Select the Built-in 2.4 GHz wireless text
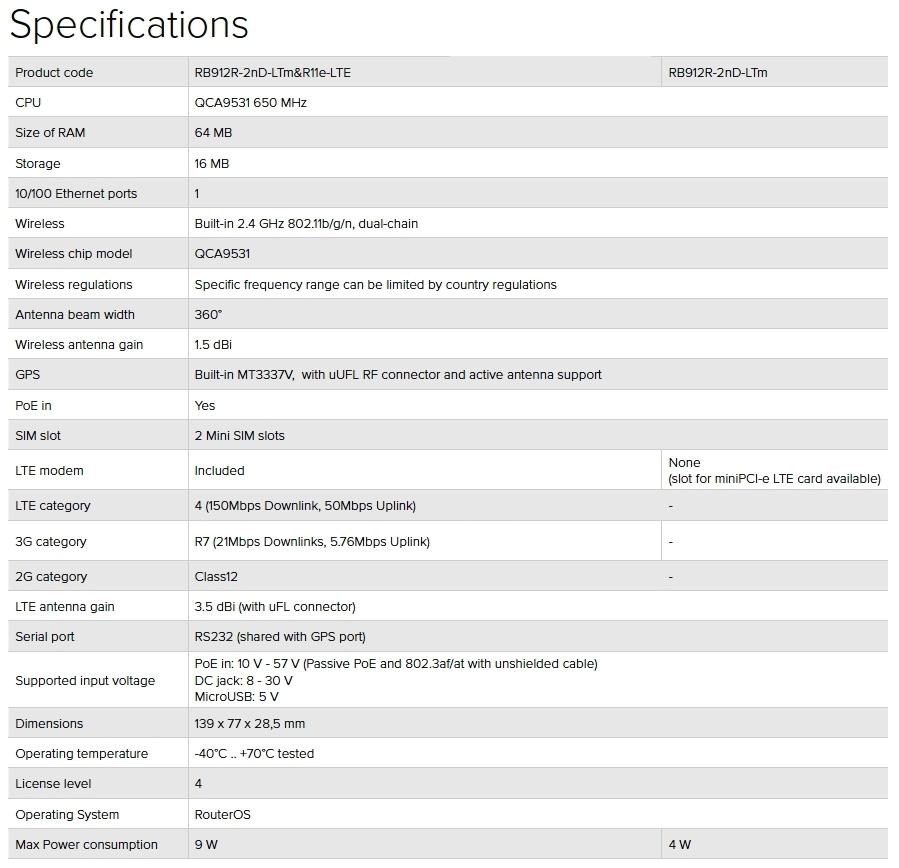Screen dimensions: 899x868 point(306,224)
